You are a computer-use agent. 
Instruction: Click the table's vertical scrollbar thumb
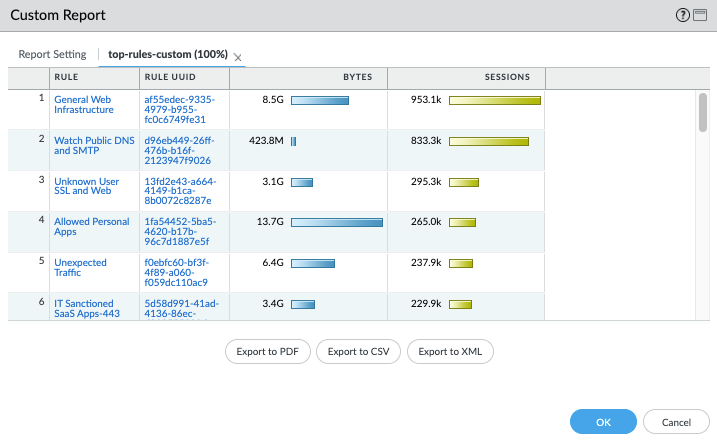703,111
